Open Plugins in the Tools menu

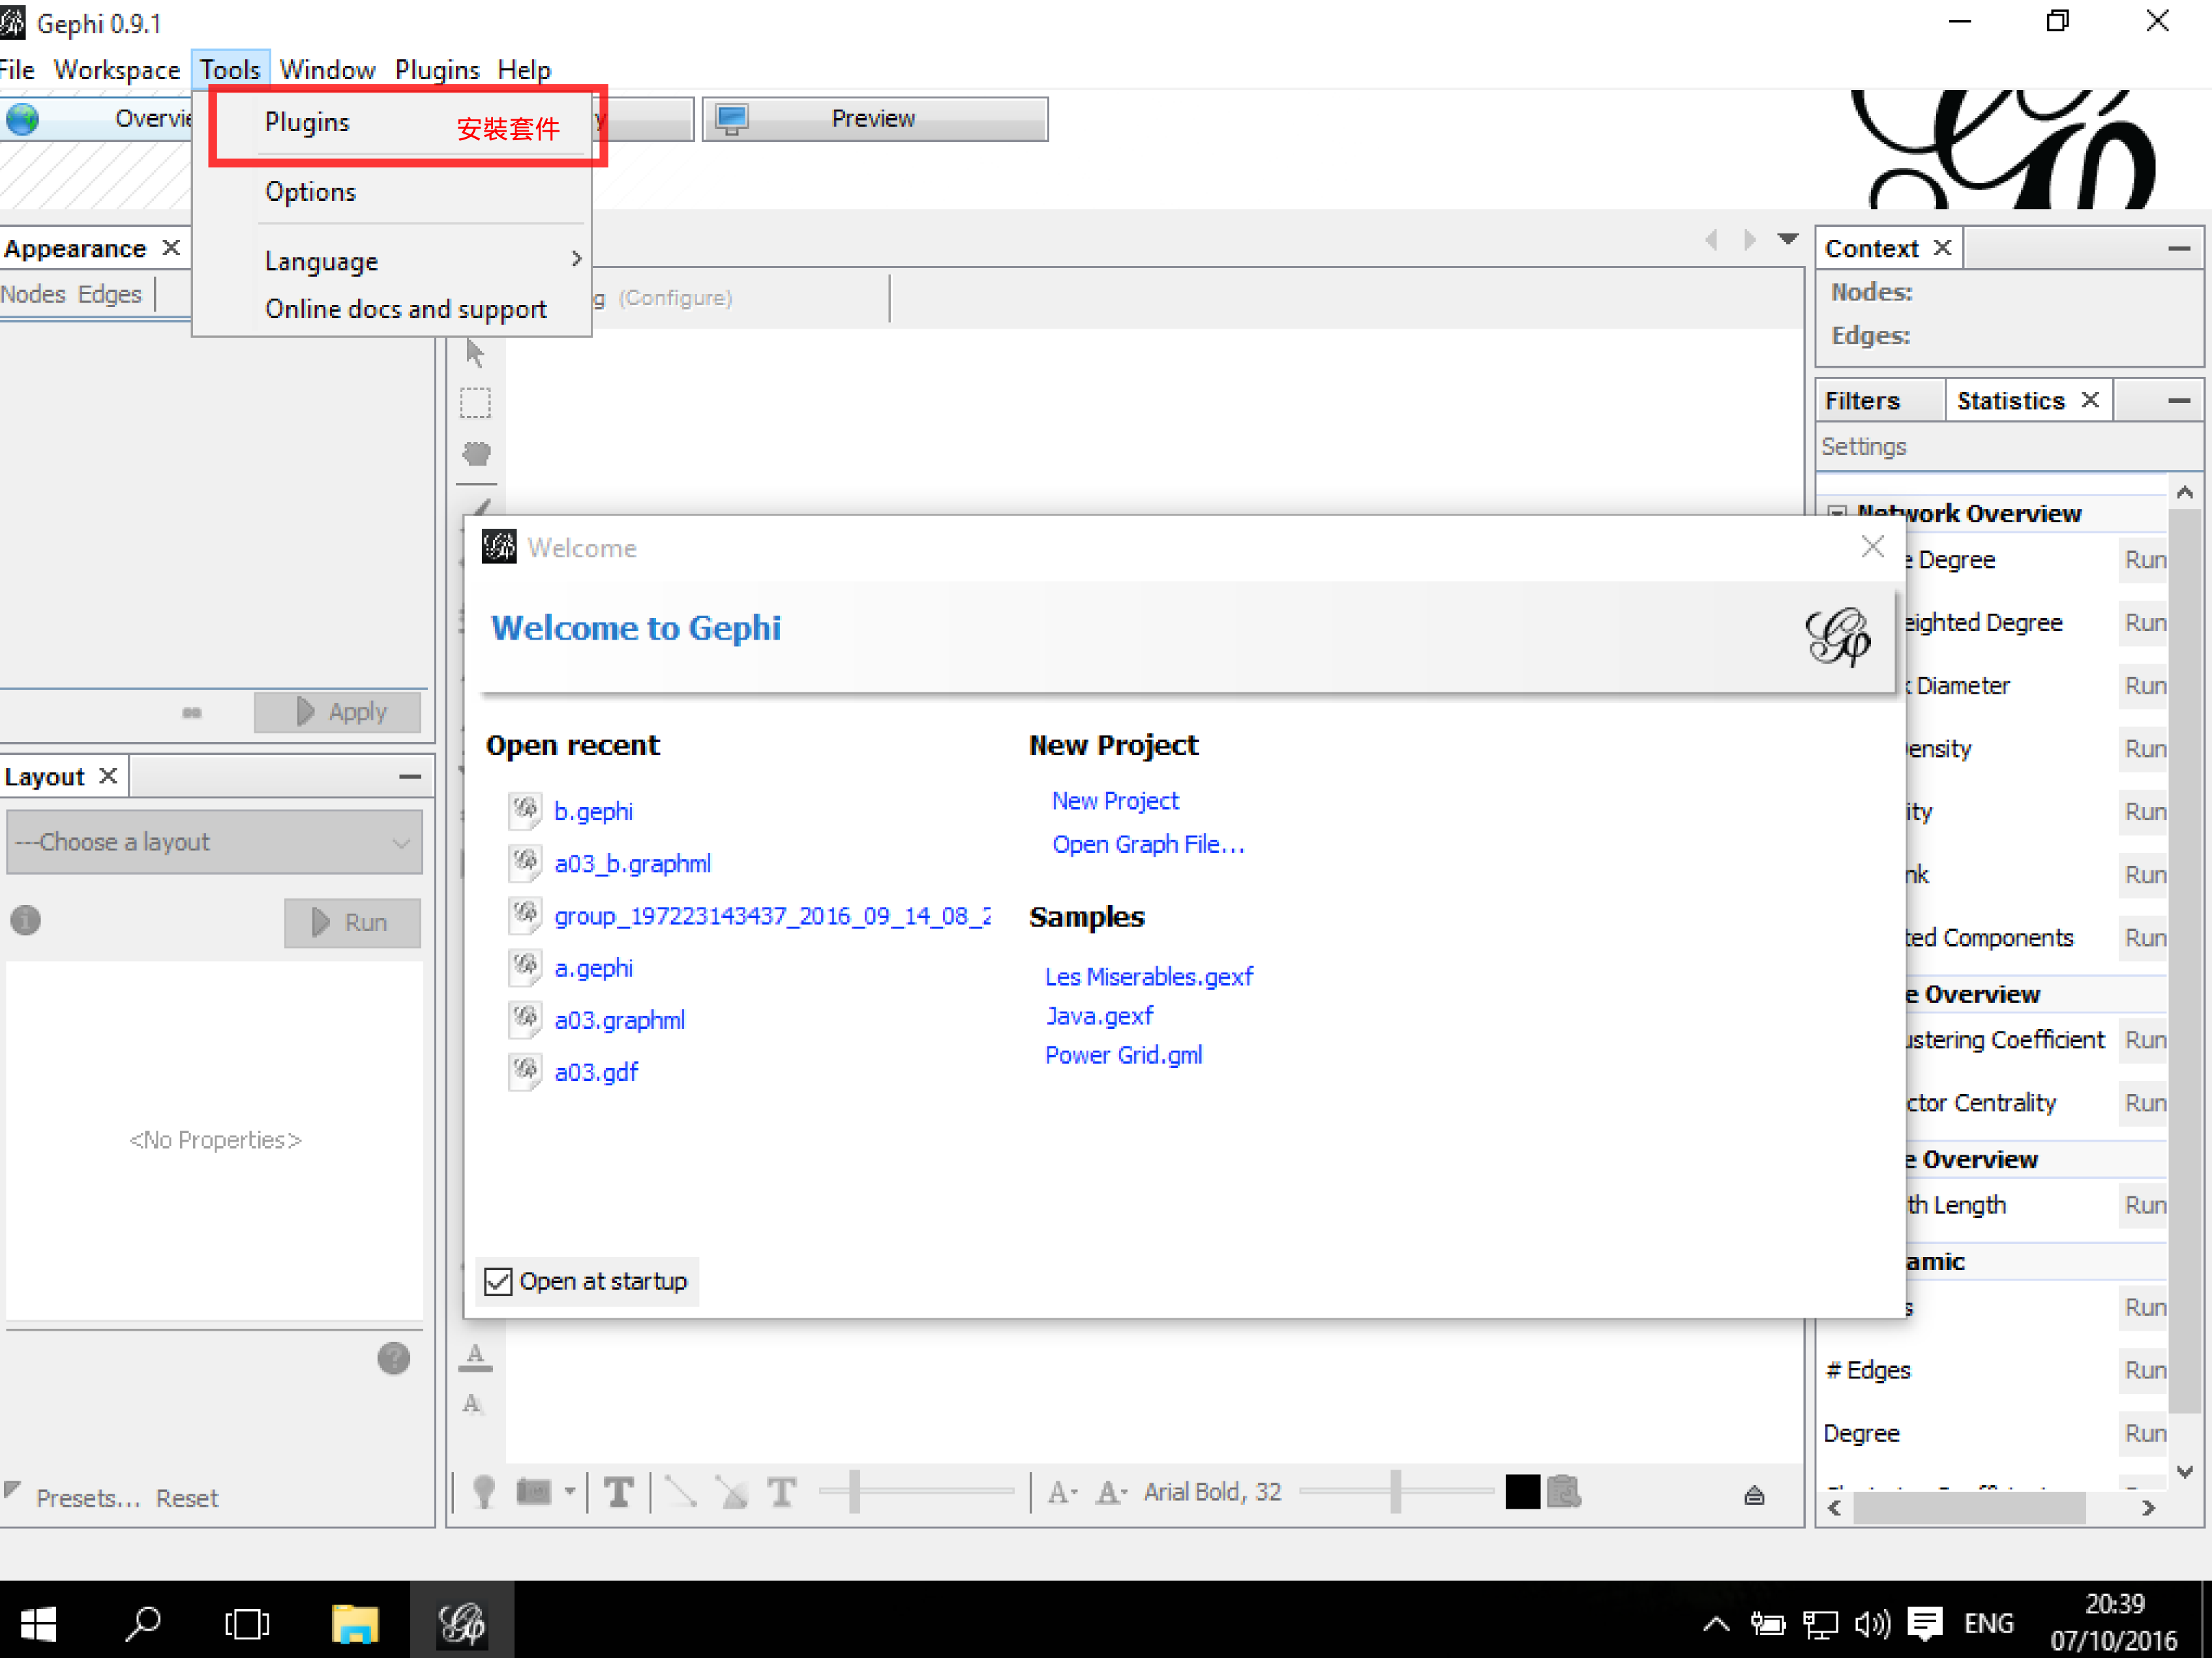coord(307,122)
